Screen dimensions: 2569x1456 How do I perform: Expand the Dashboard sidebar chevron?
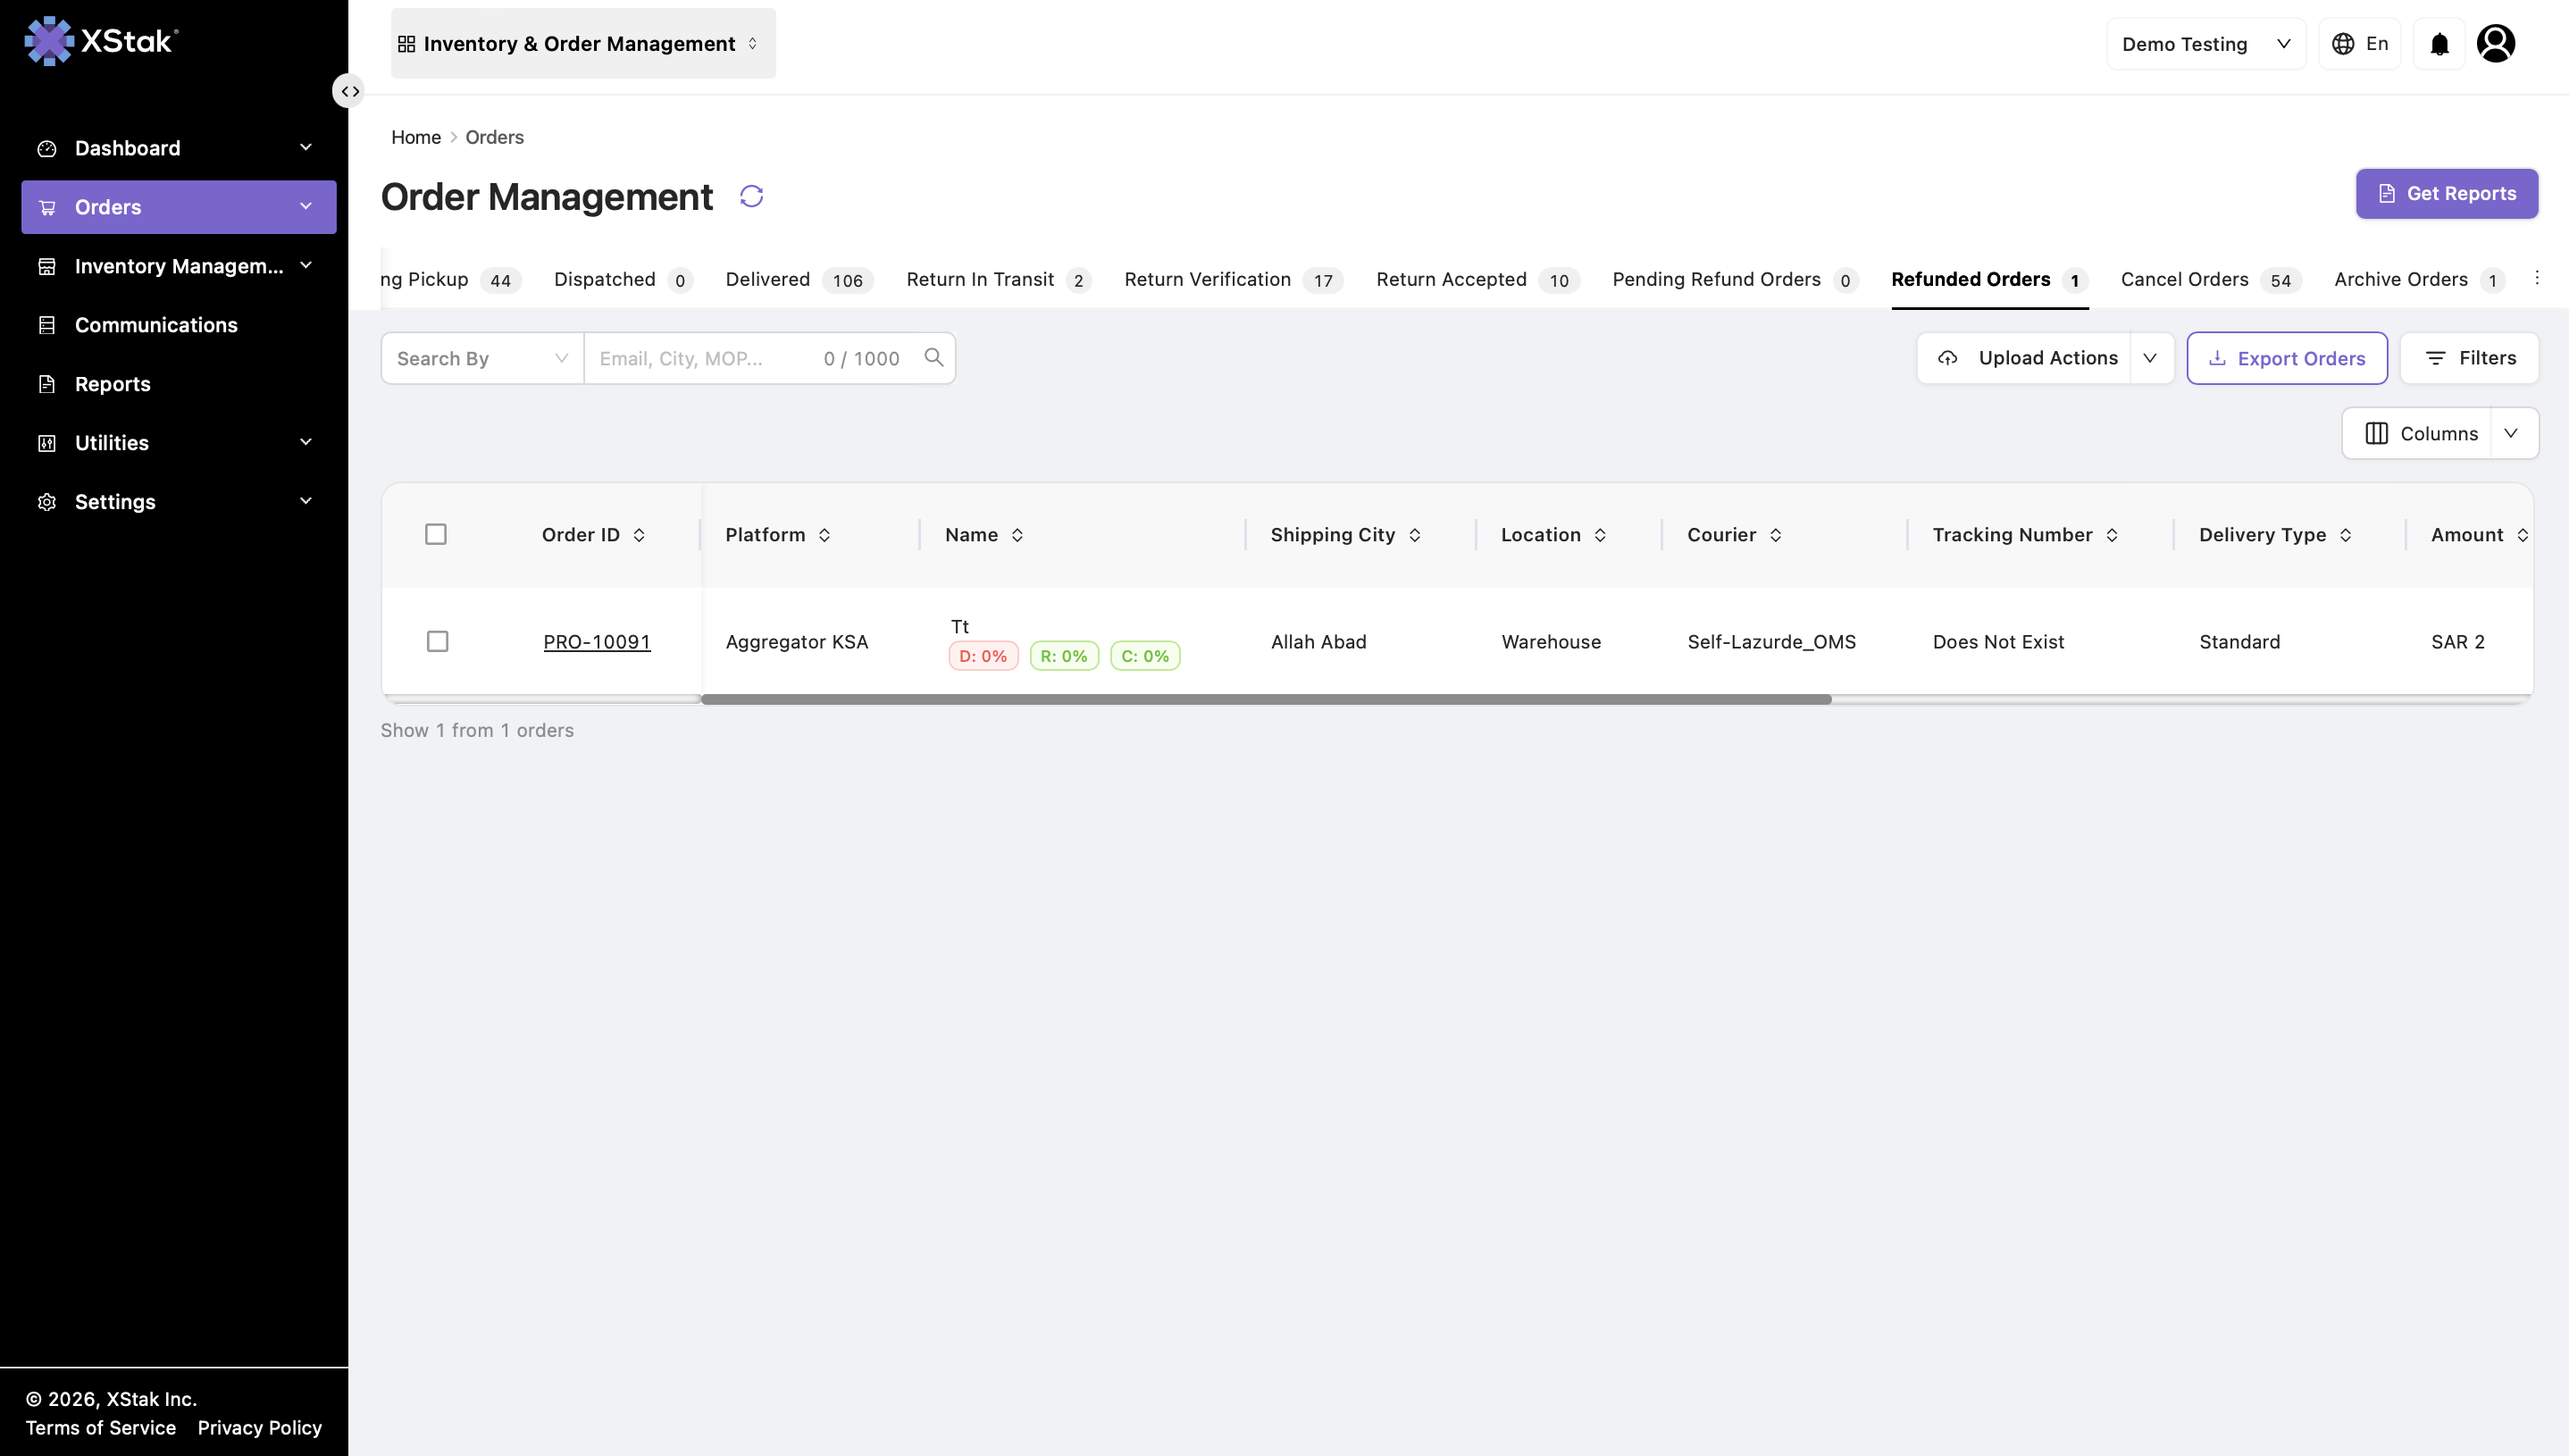coord(306,147)
